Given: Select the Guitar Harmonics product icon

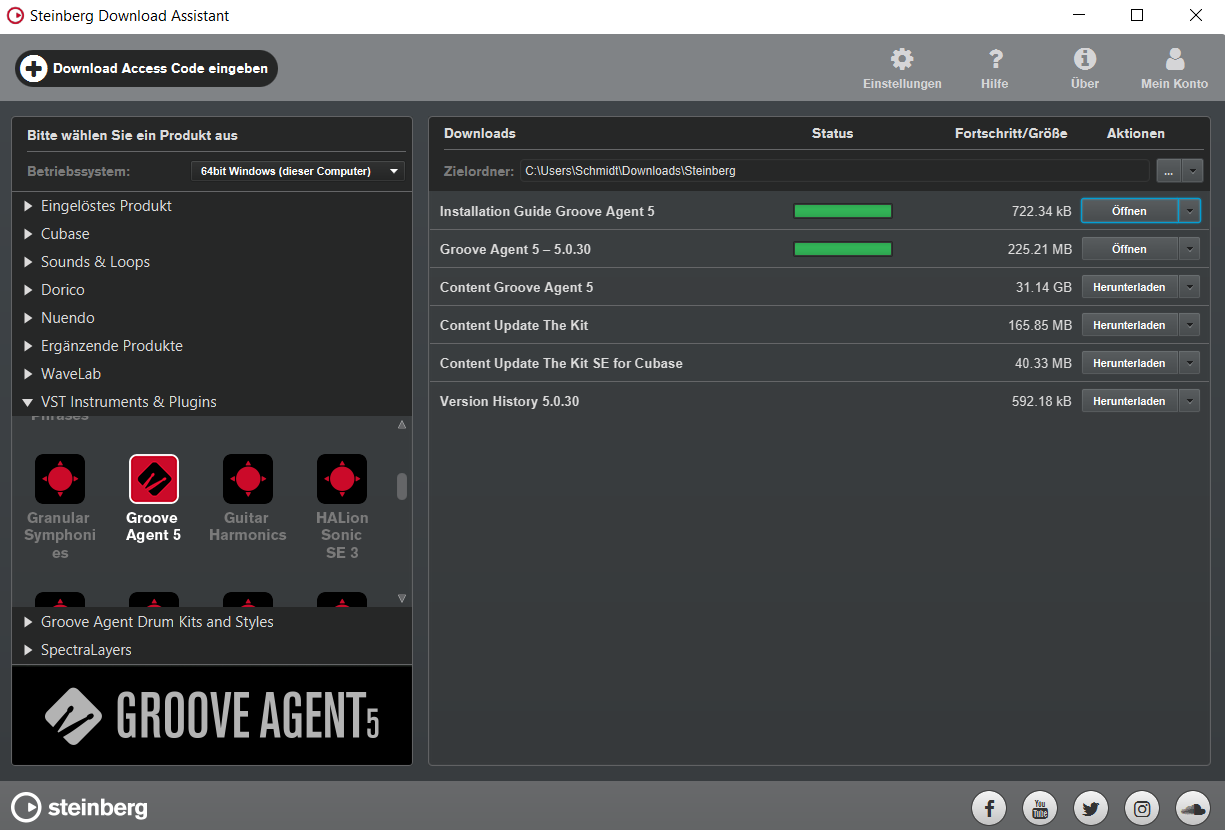Looking at the screenshot, I should pos(248,479).
